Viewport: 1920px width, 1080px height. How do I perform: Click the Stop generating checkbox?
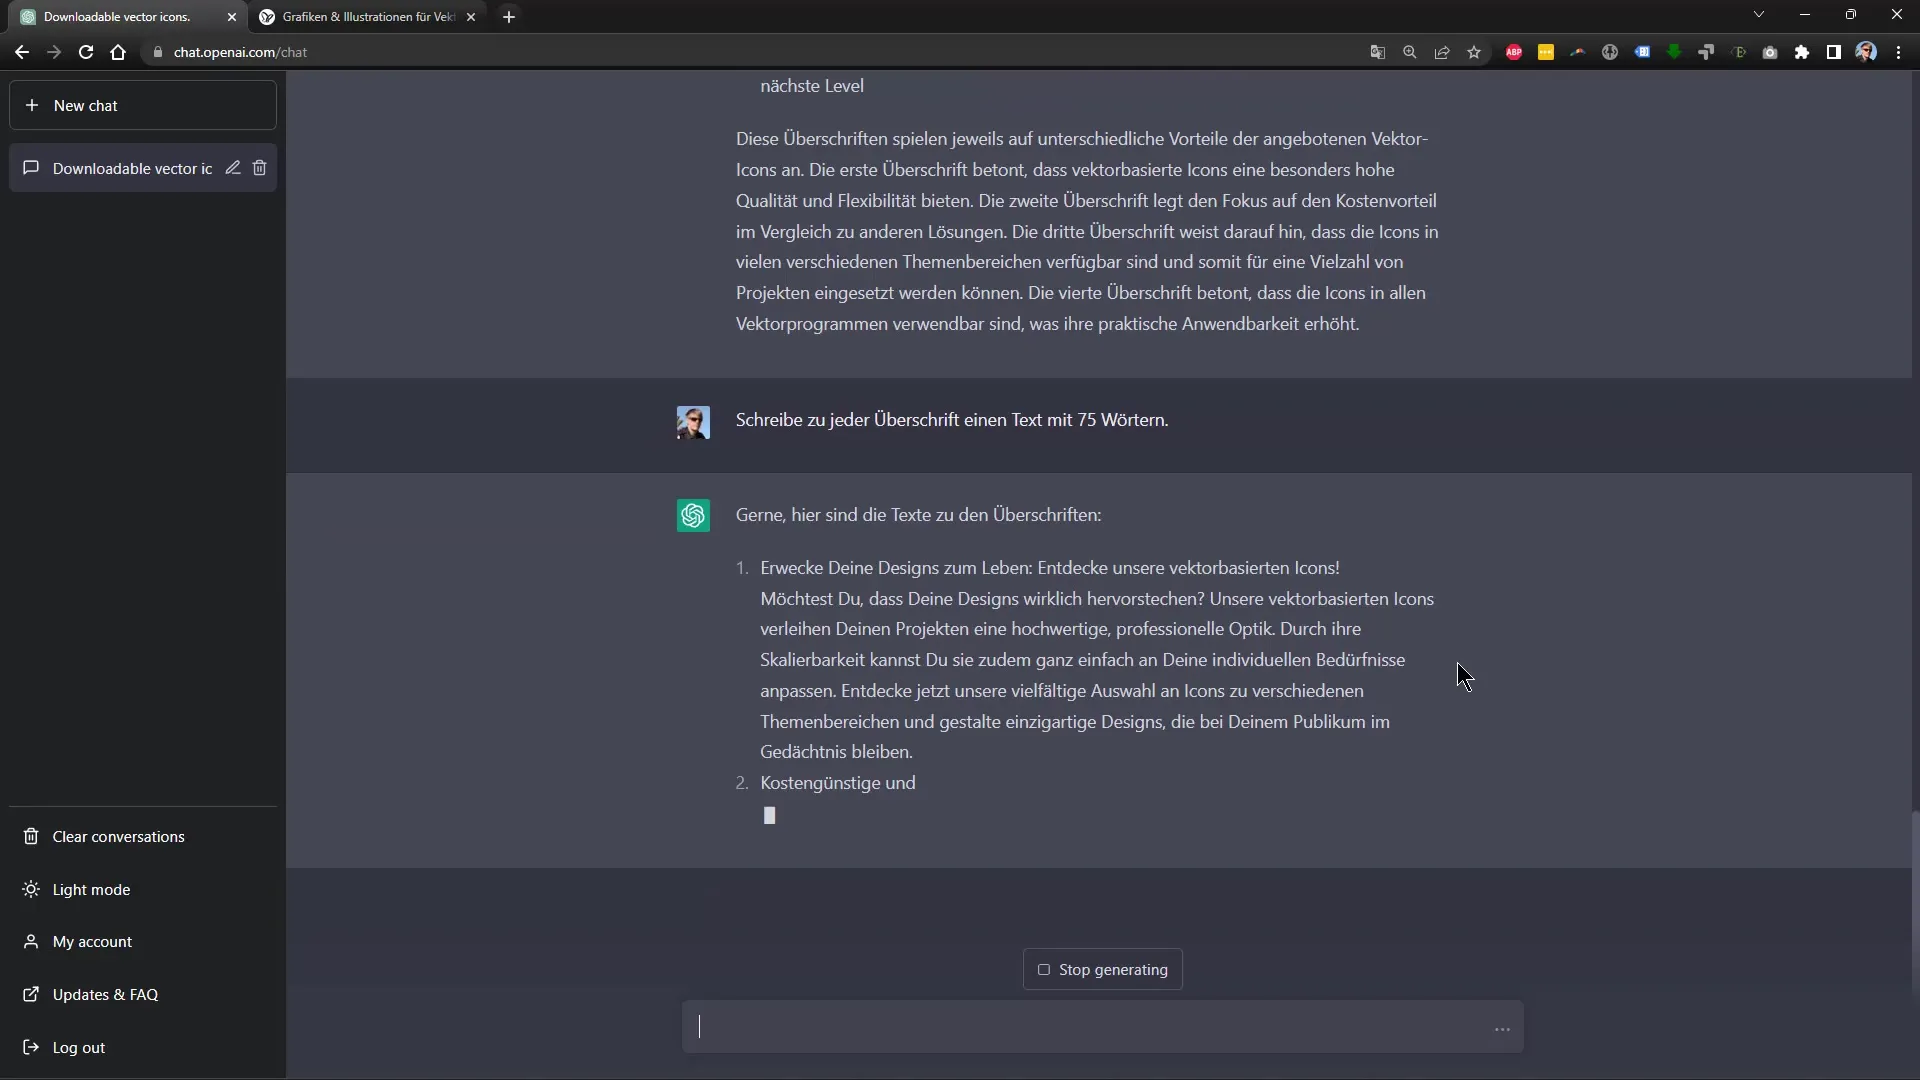point(1043,969)
